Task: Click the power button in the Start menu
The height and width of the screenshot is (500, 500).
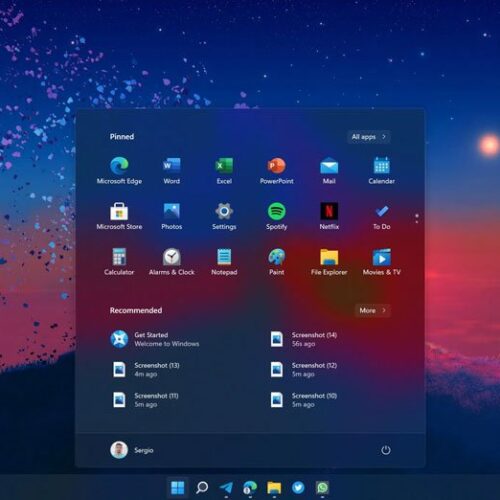Action: 386,450
